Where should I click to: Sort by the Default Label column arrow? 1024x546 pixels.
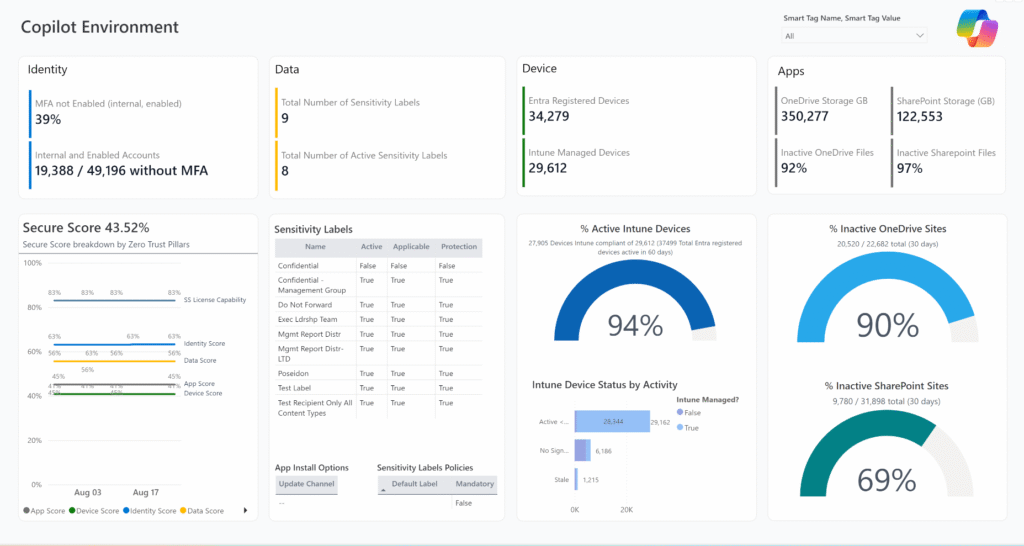click(x=384, y=485)
